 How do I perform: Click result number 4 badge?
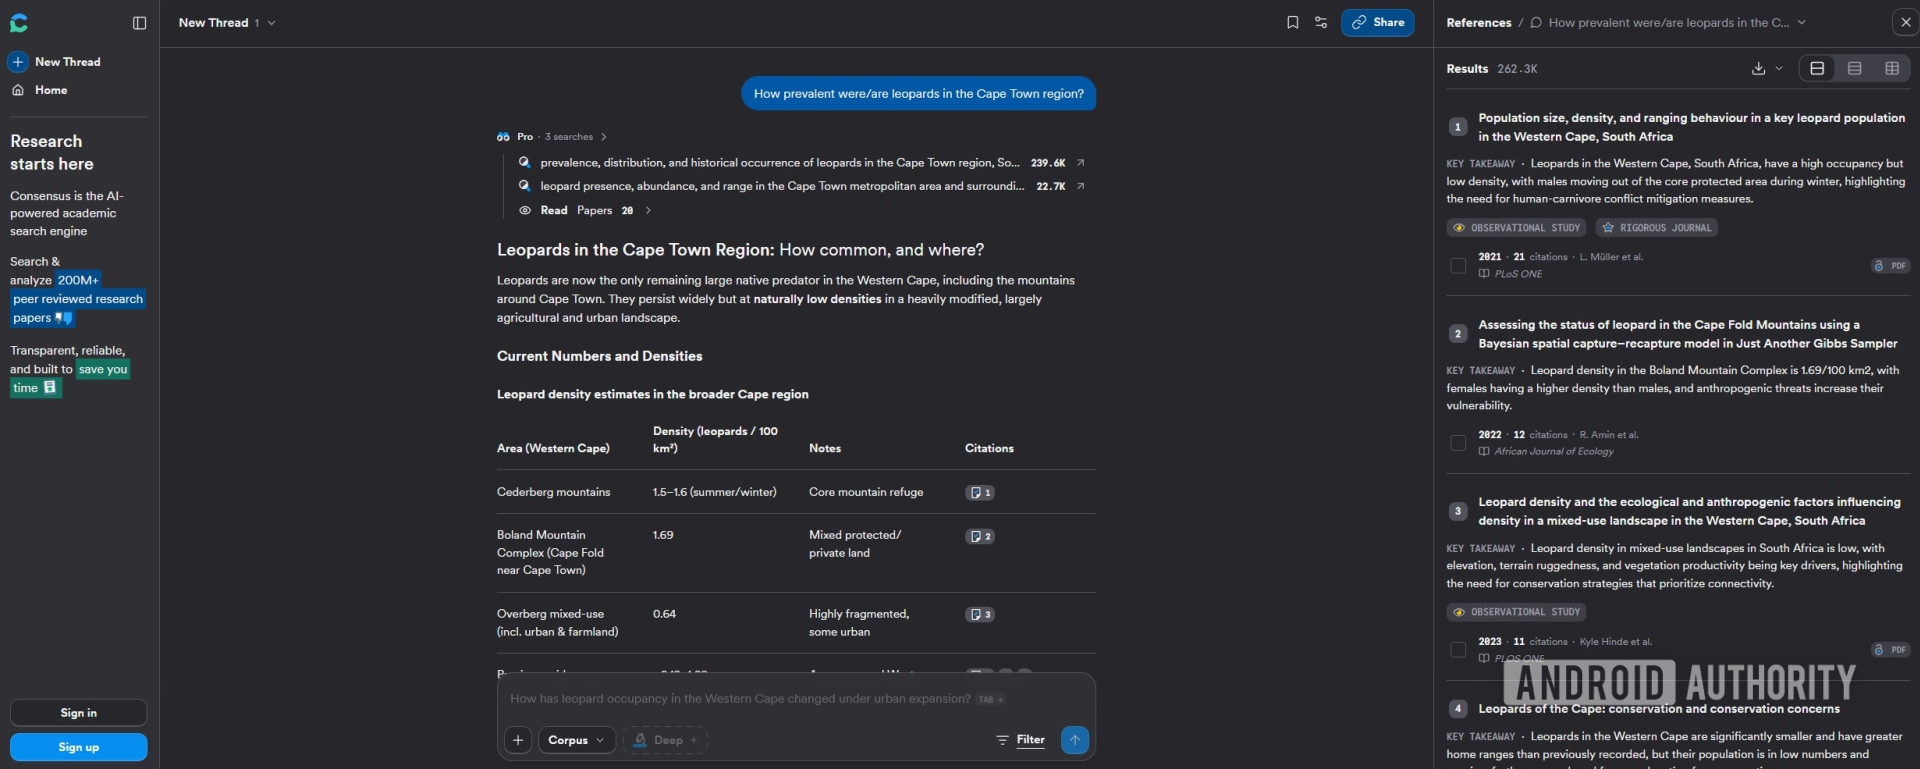coord(1458,709)
